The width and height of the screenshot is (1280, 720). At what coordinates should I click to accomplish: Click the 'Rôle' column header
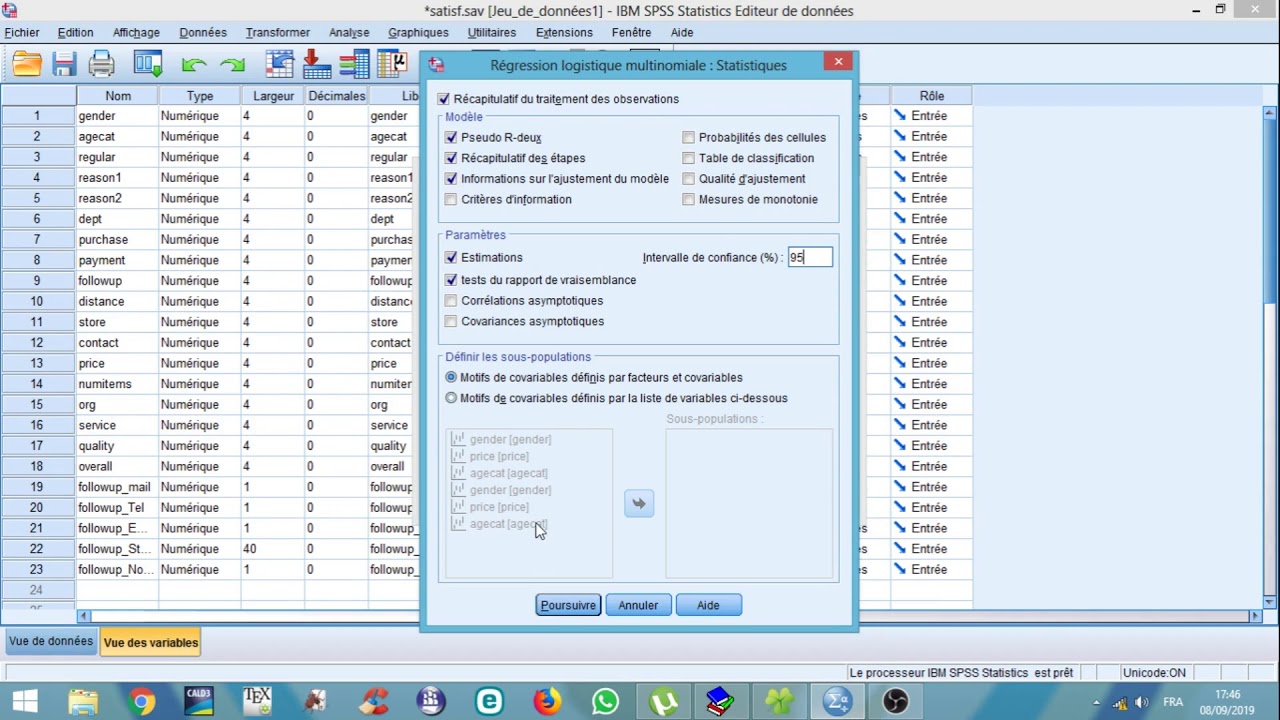click(931, 96)
